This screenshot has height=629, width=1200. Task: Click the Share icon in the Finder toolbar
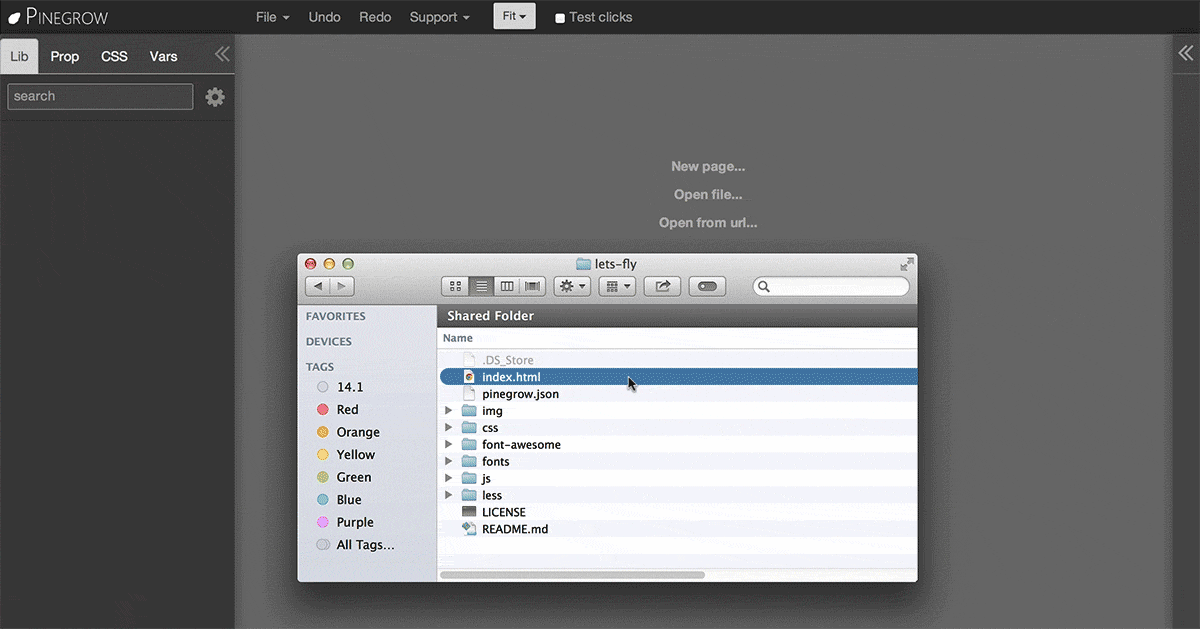662,286
